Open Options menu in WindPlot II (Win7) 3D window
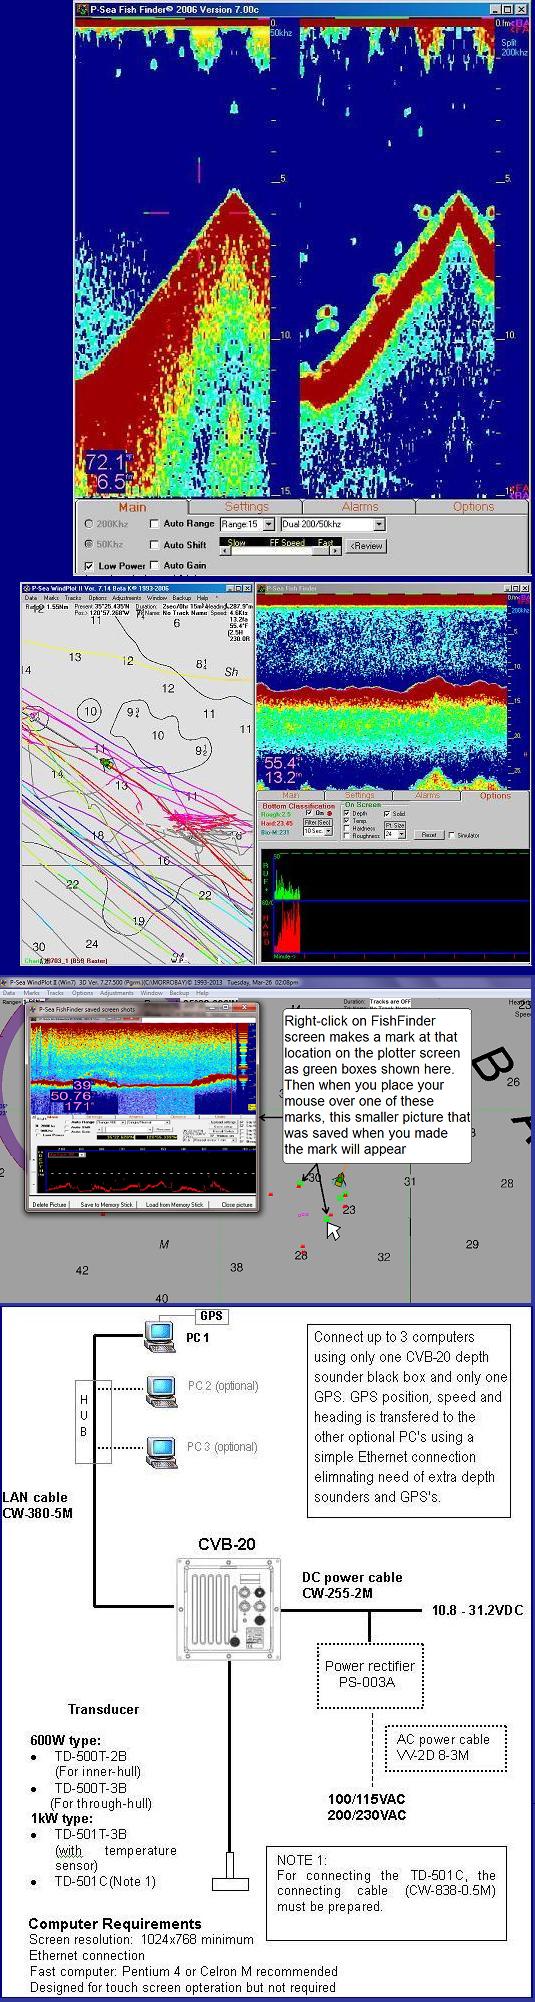This screenshot has width=535, height=2002. click(x=82, y=993)
